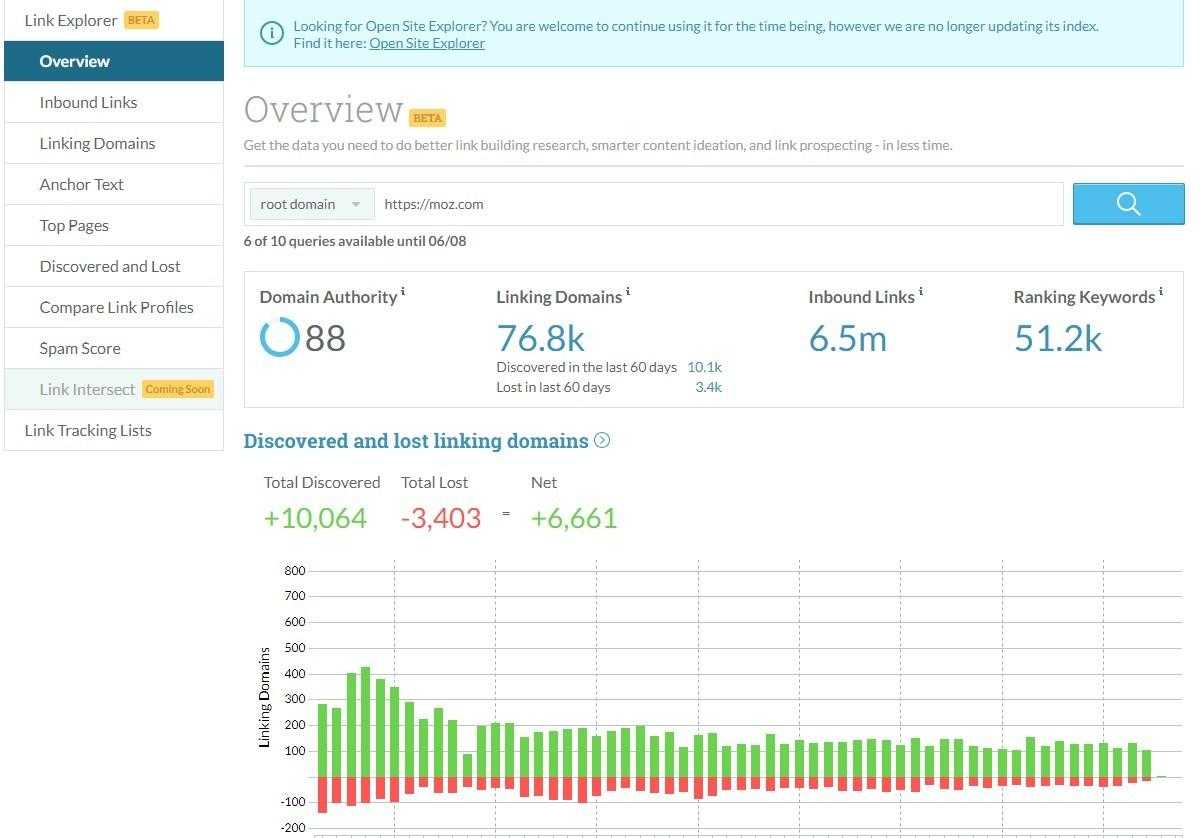1201x838 pixels.
Task: Open Compare Link Profiles
Action: [x=116, y=307]
